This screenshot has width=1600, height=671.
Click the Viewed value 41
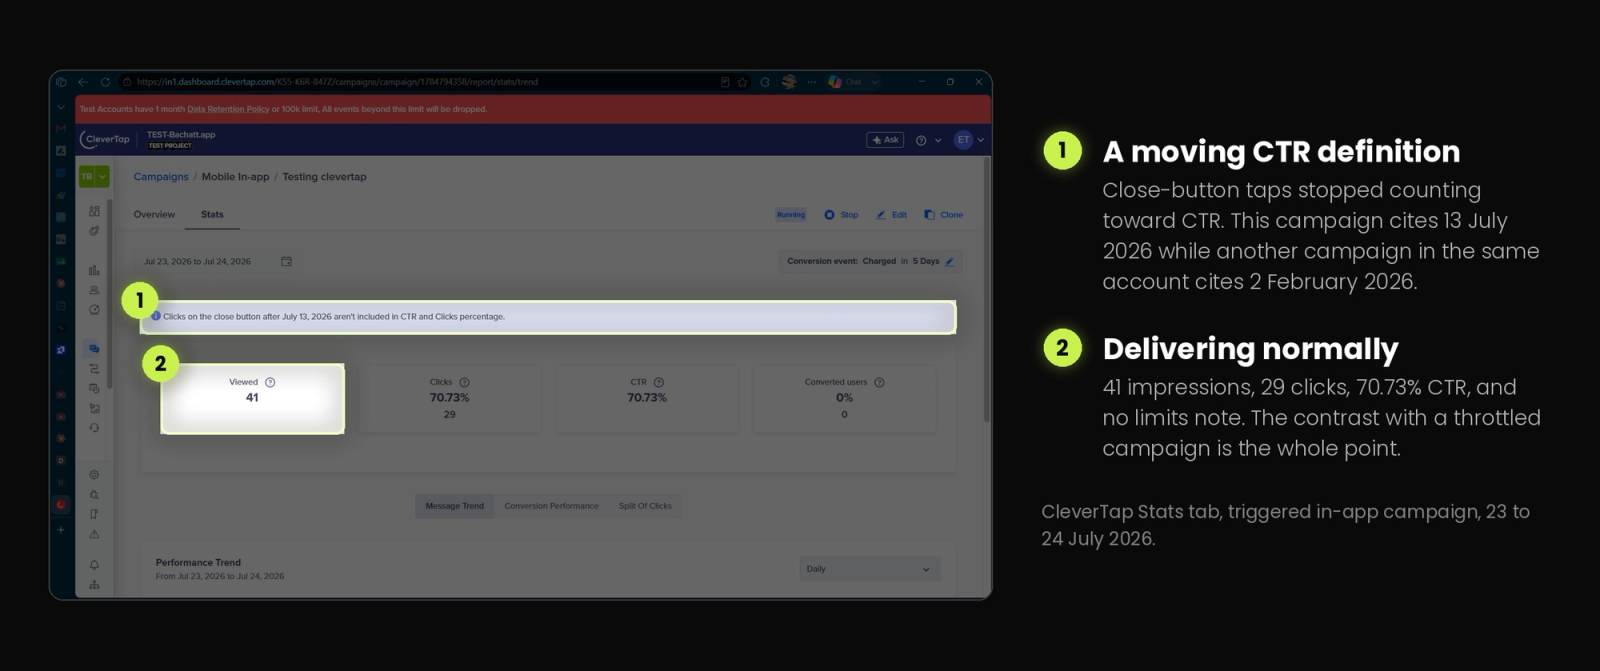pyautogui.click(x=252, y=398)
